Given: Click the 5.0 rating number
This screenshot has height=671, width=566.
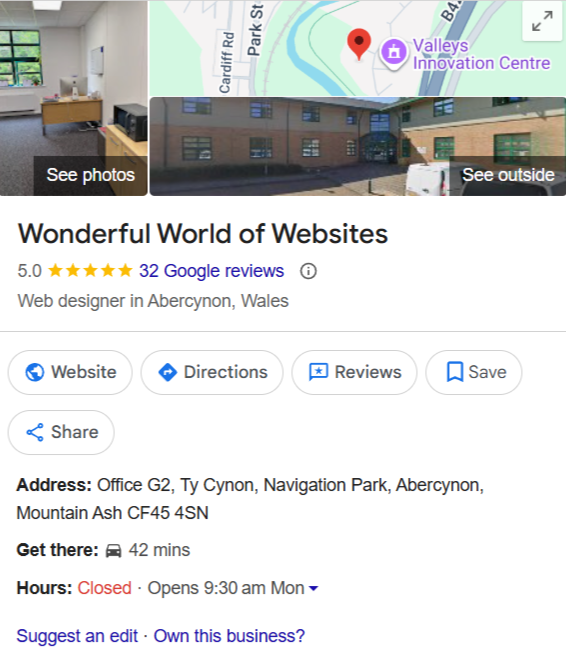Looking at the screenshot, I should pos(30,271).
